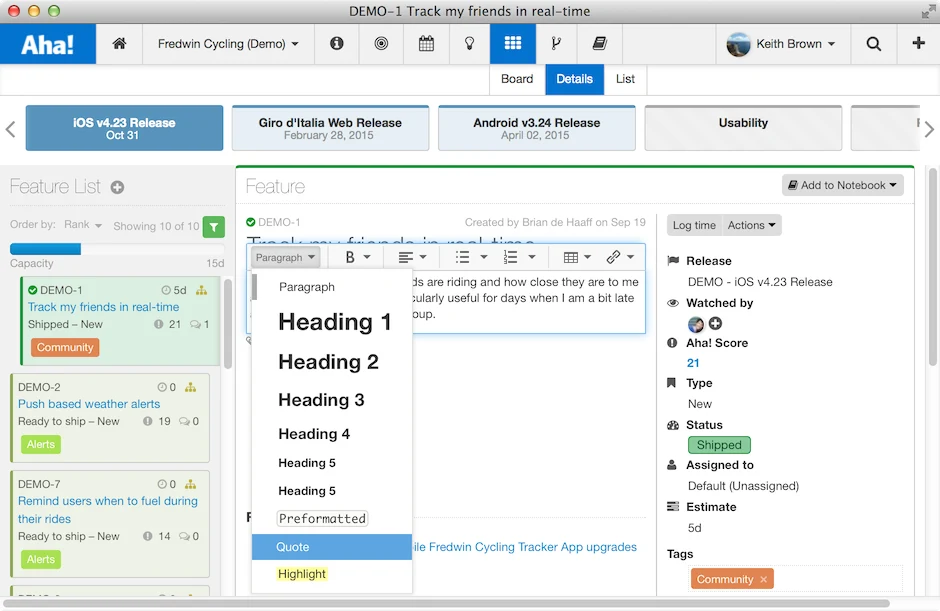
Task: Open the Fredwin Cycling (Demo) product dropdown
Action: pos(228,44)
